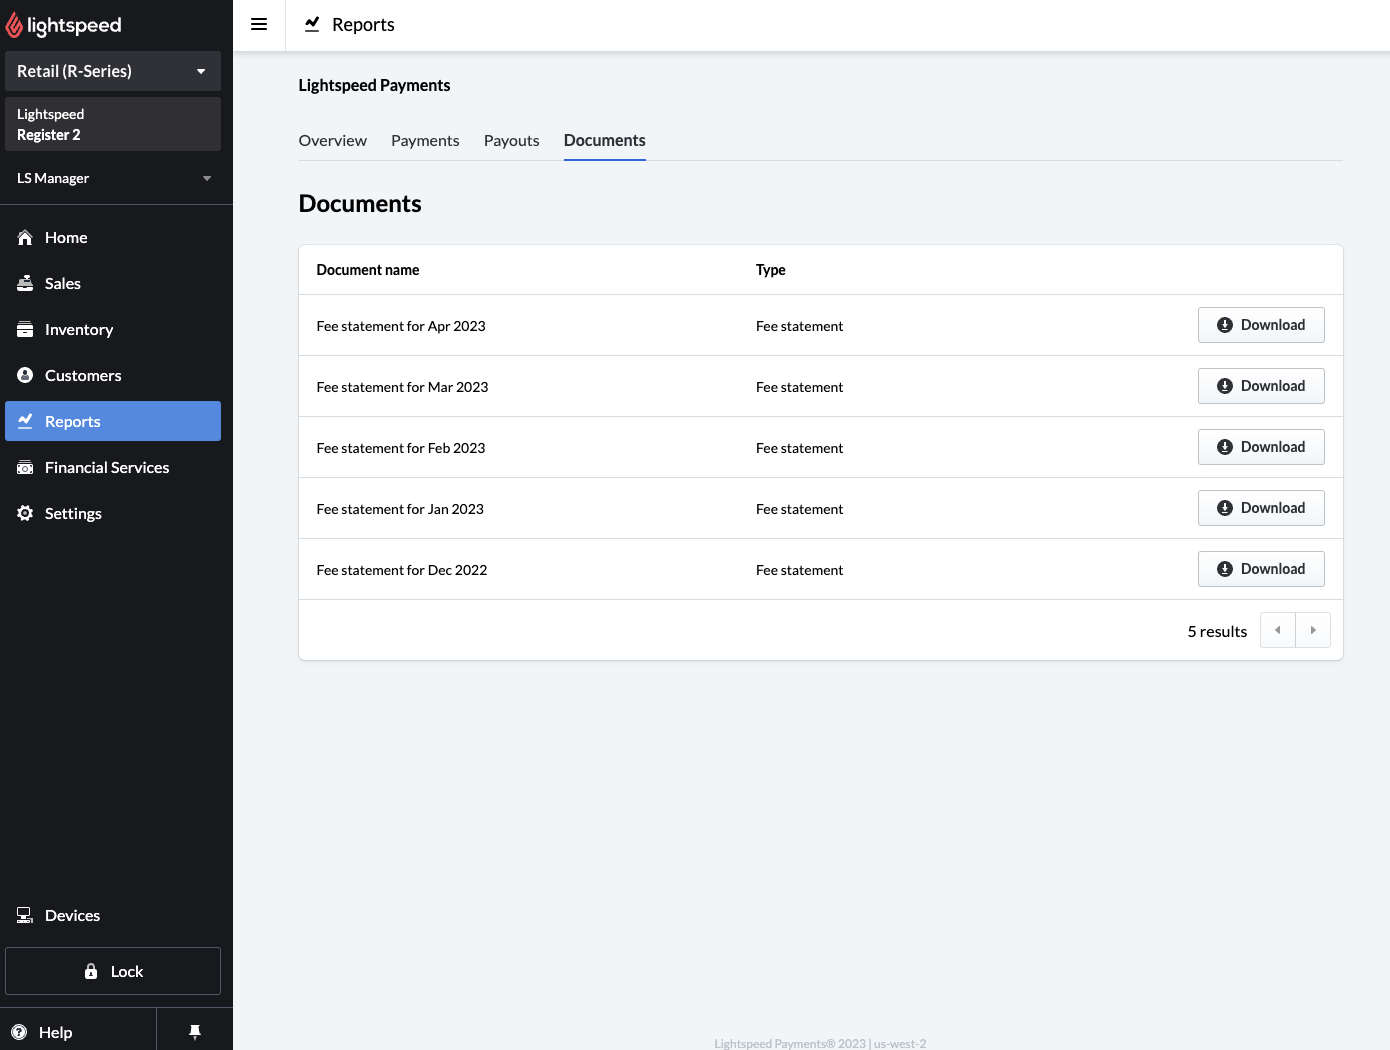This screenshot has height=1050, width=1390.
Task: Click the Help question mark icon
Action: (19, 1032)
